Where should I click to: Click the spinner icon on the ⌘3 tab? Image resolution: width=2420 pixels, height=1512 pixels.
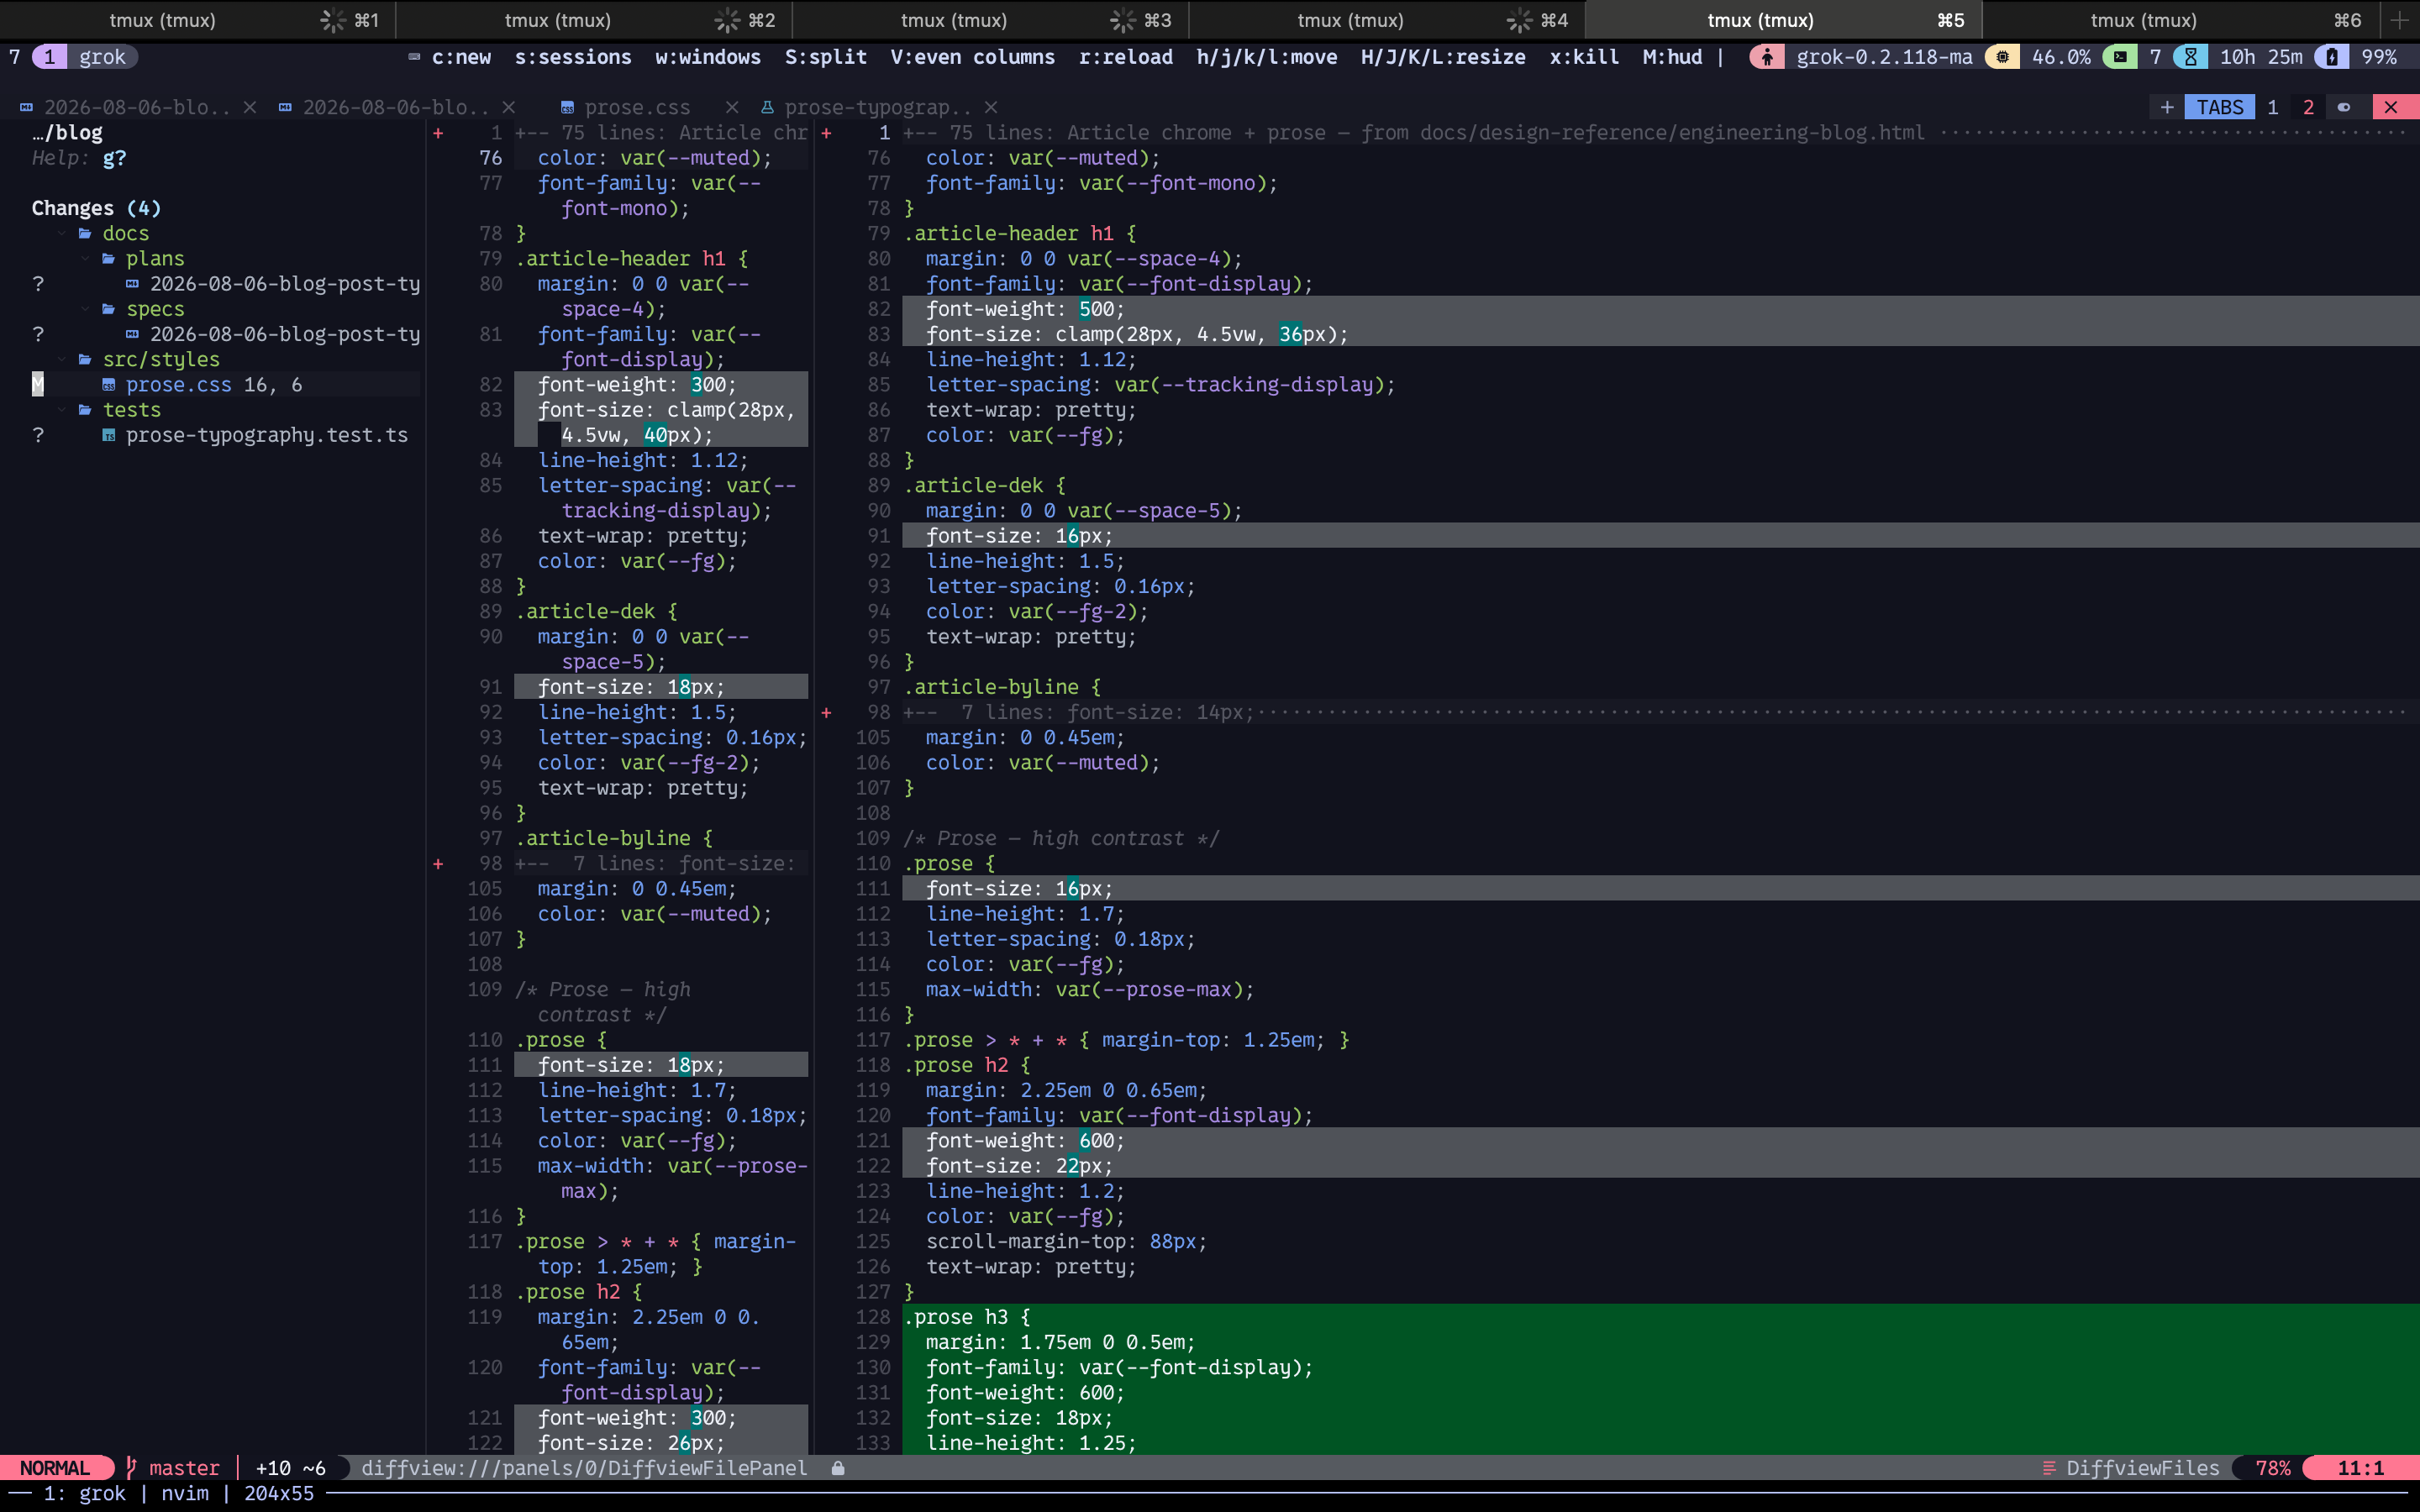(1124, 20)
